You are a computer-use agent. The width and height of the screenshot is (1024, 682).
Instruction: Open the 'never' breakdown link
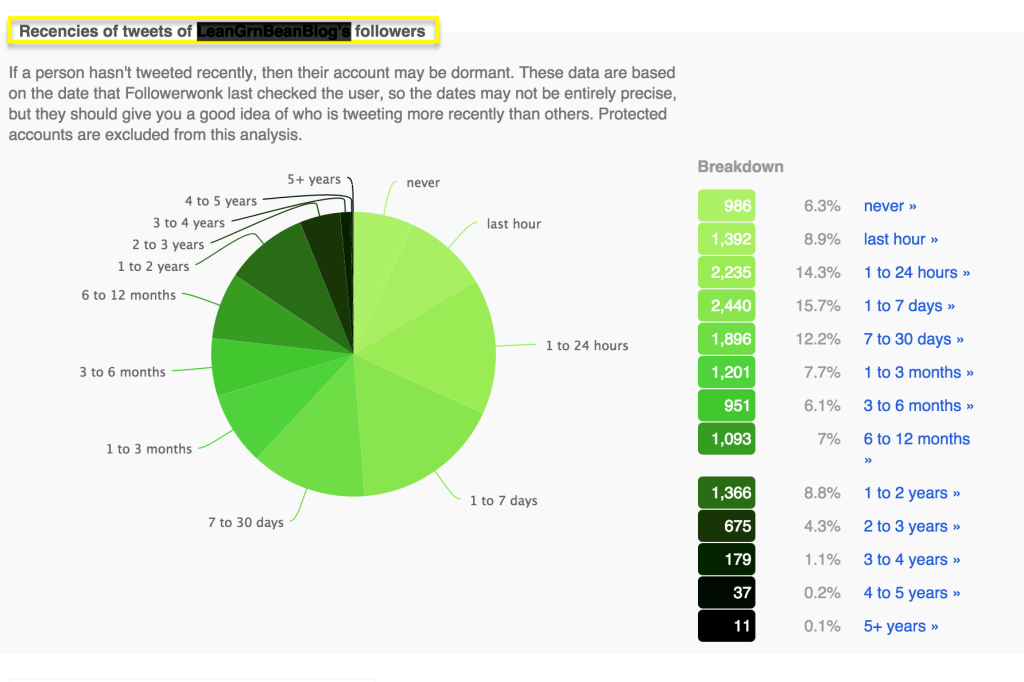890,206
